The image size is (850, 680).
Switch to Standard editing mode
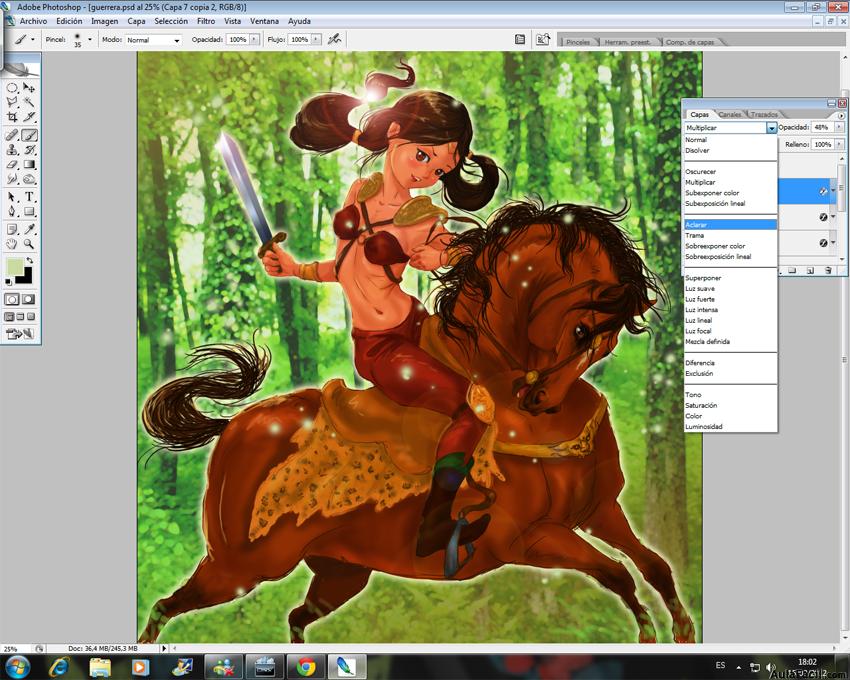point(12,299)
